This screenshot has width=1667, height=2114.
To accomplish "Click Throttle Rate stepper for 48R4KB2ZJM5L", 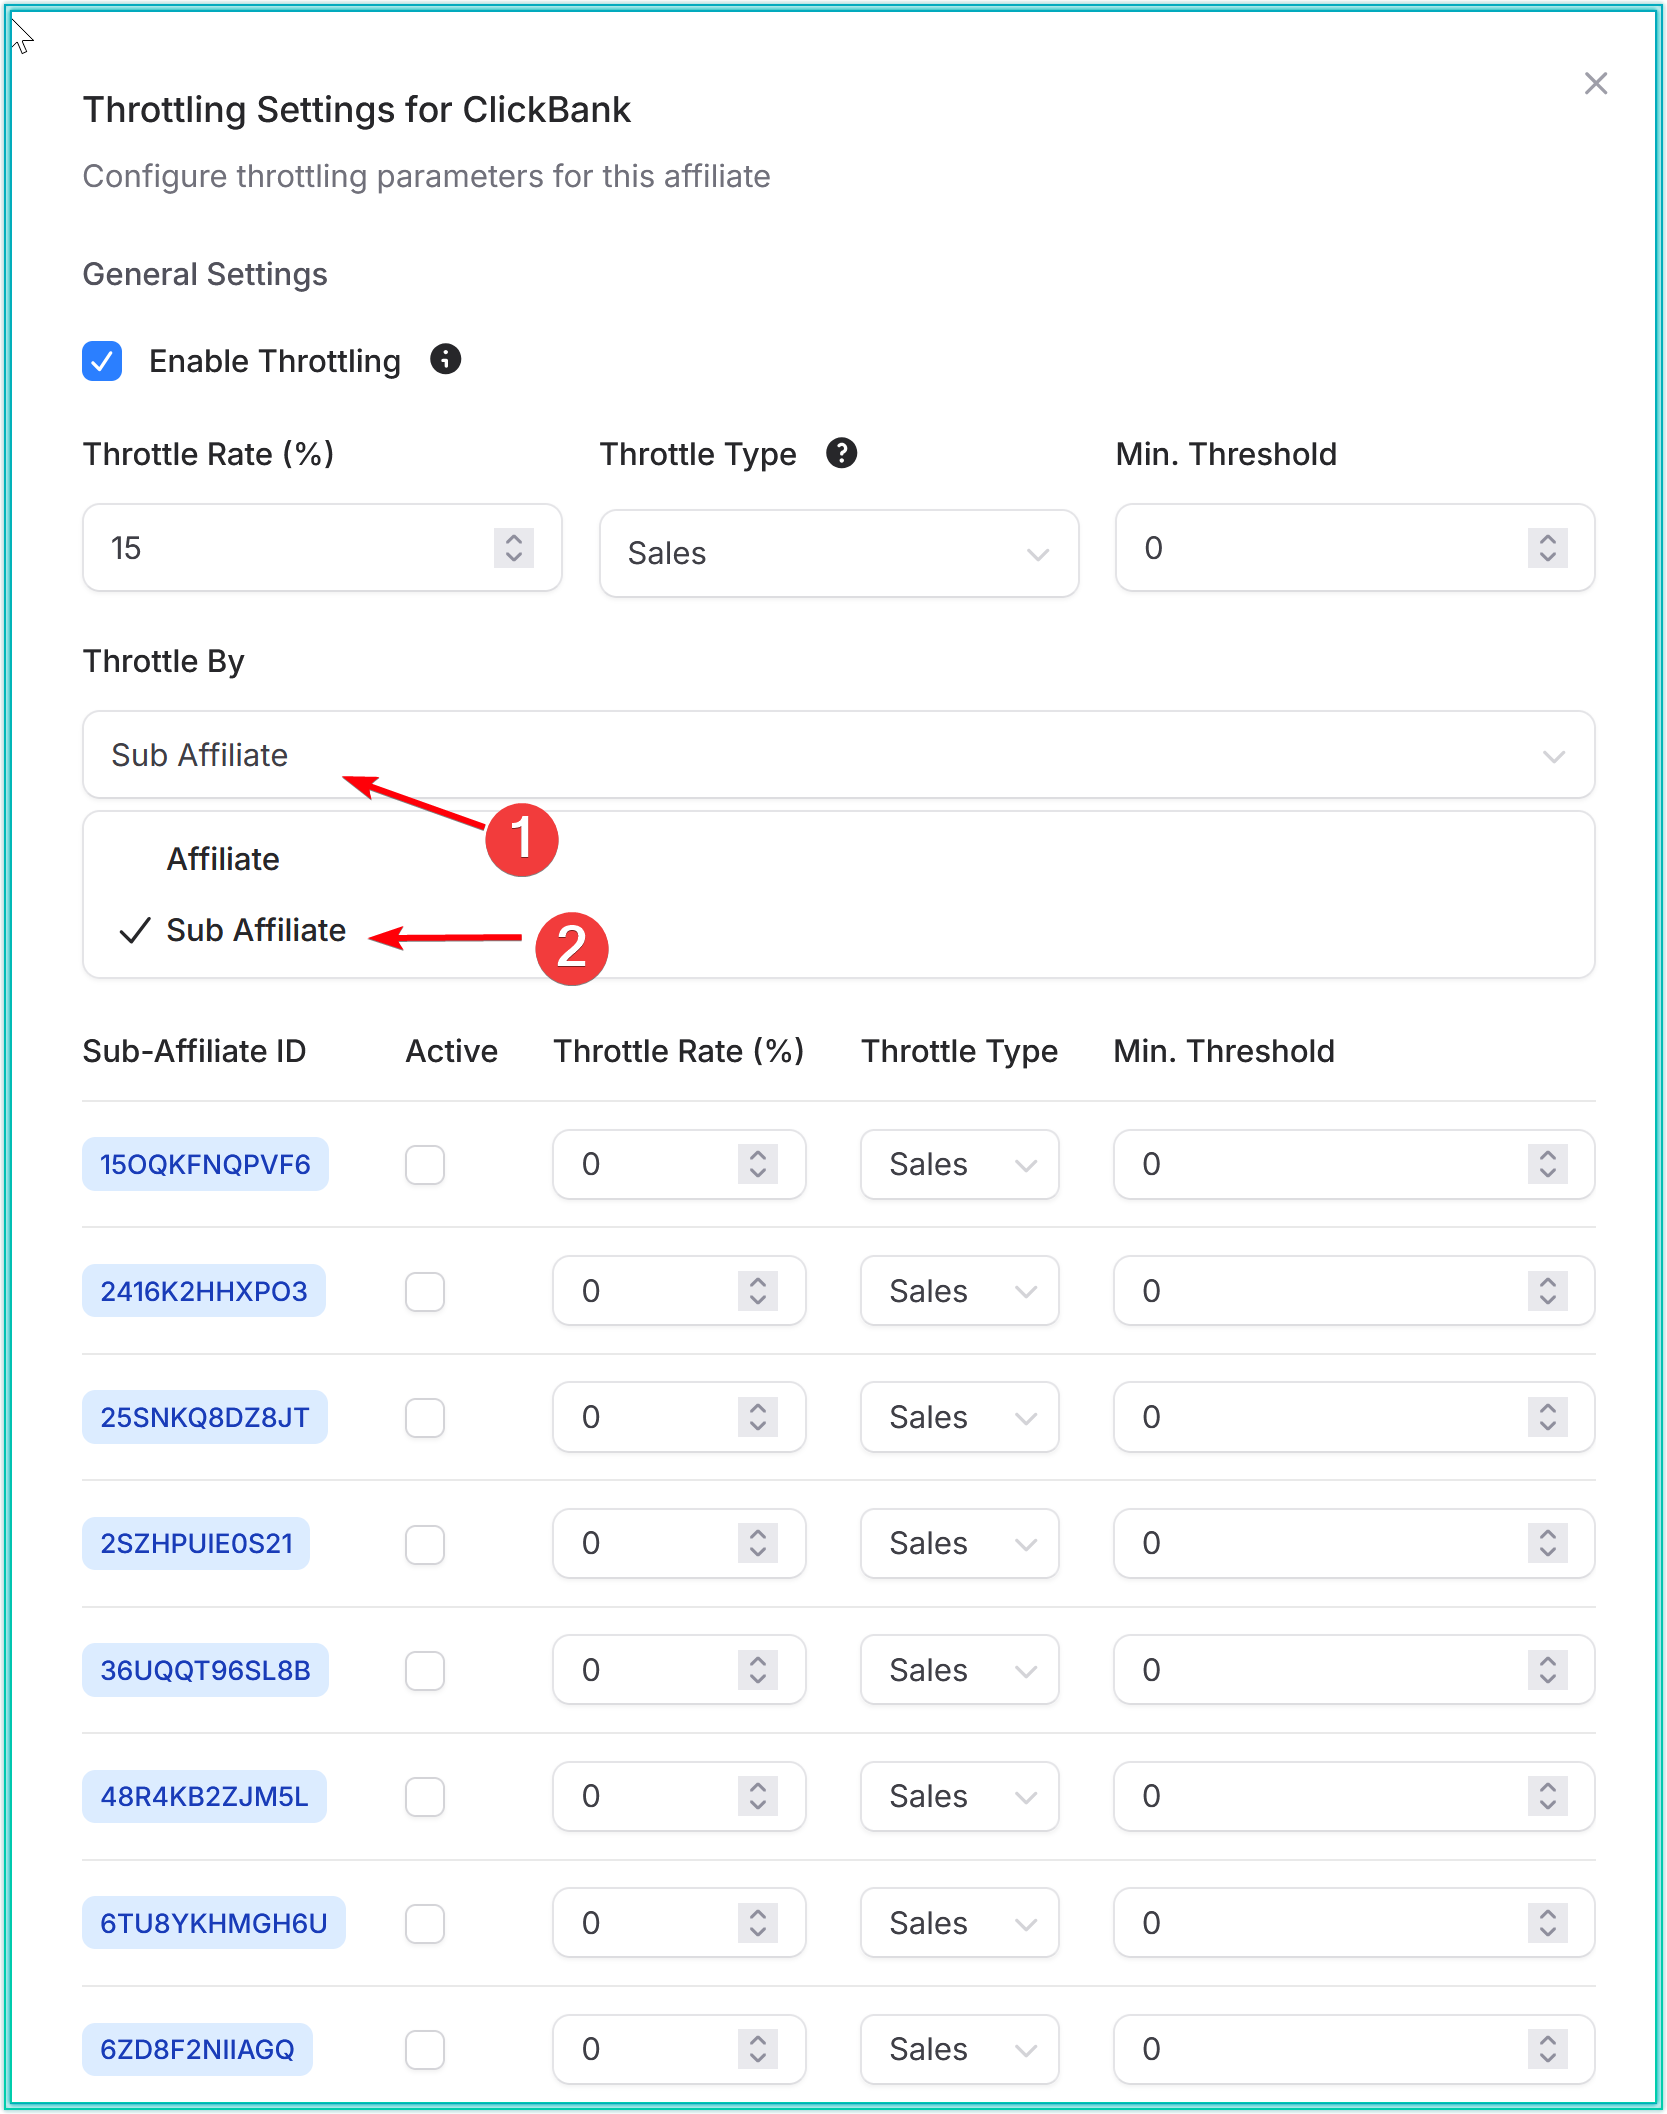I will pyautogui.click(x=757, y=1796).
